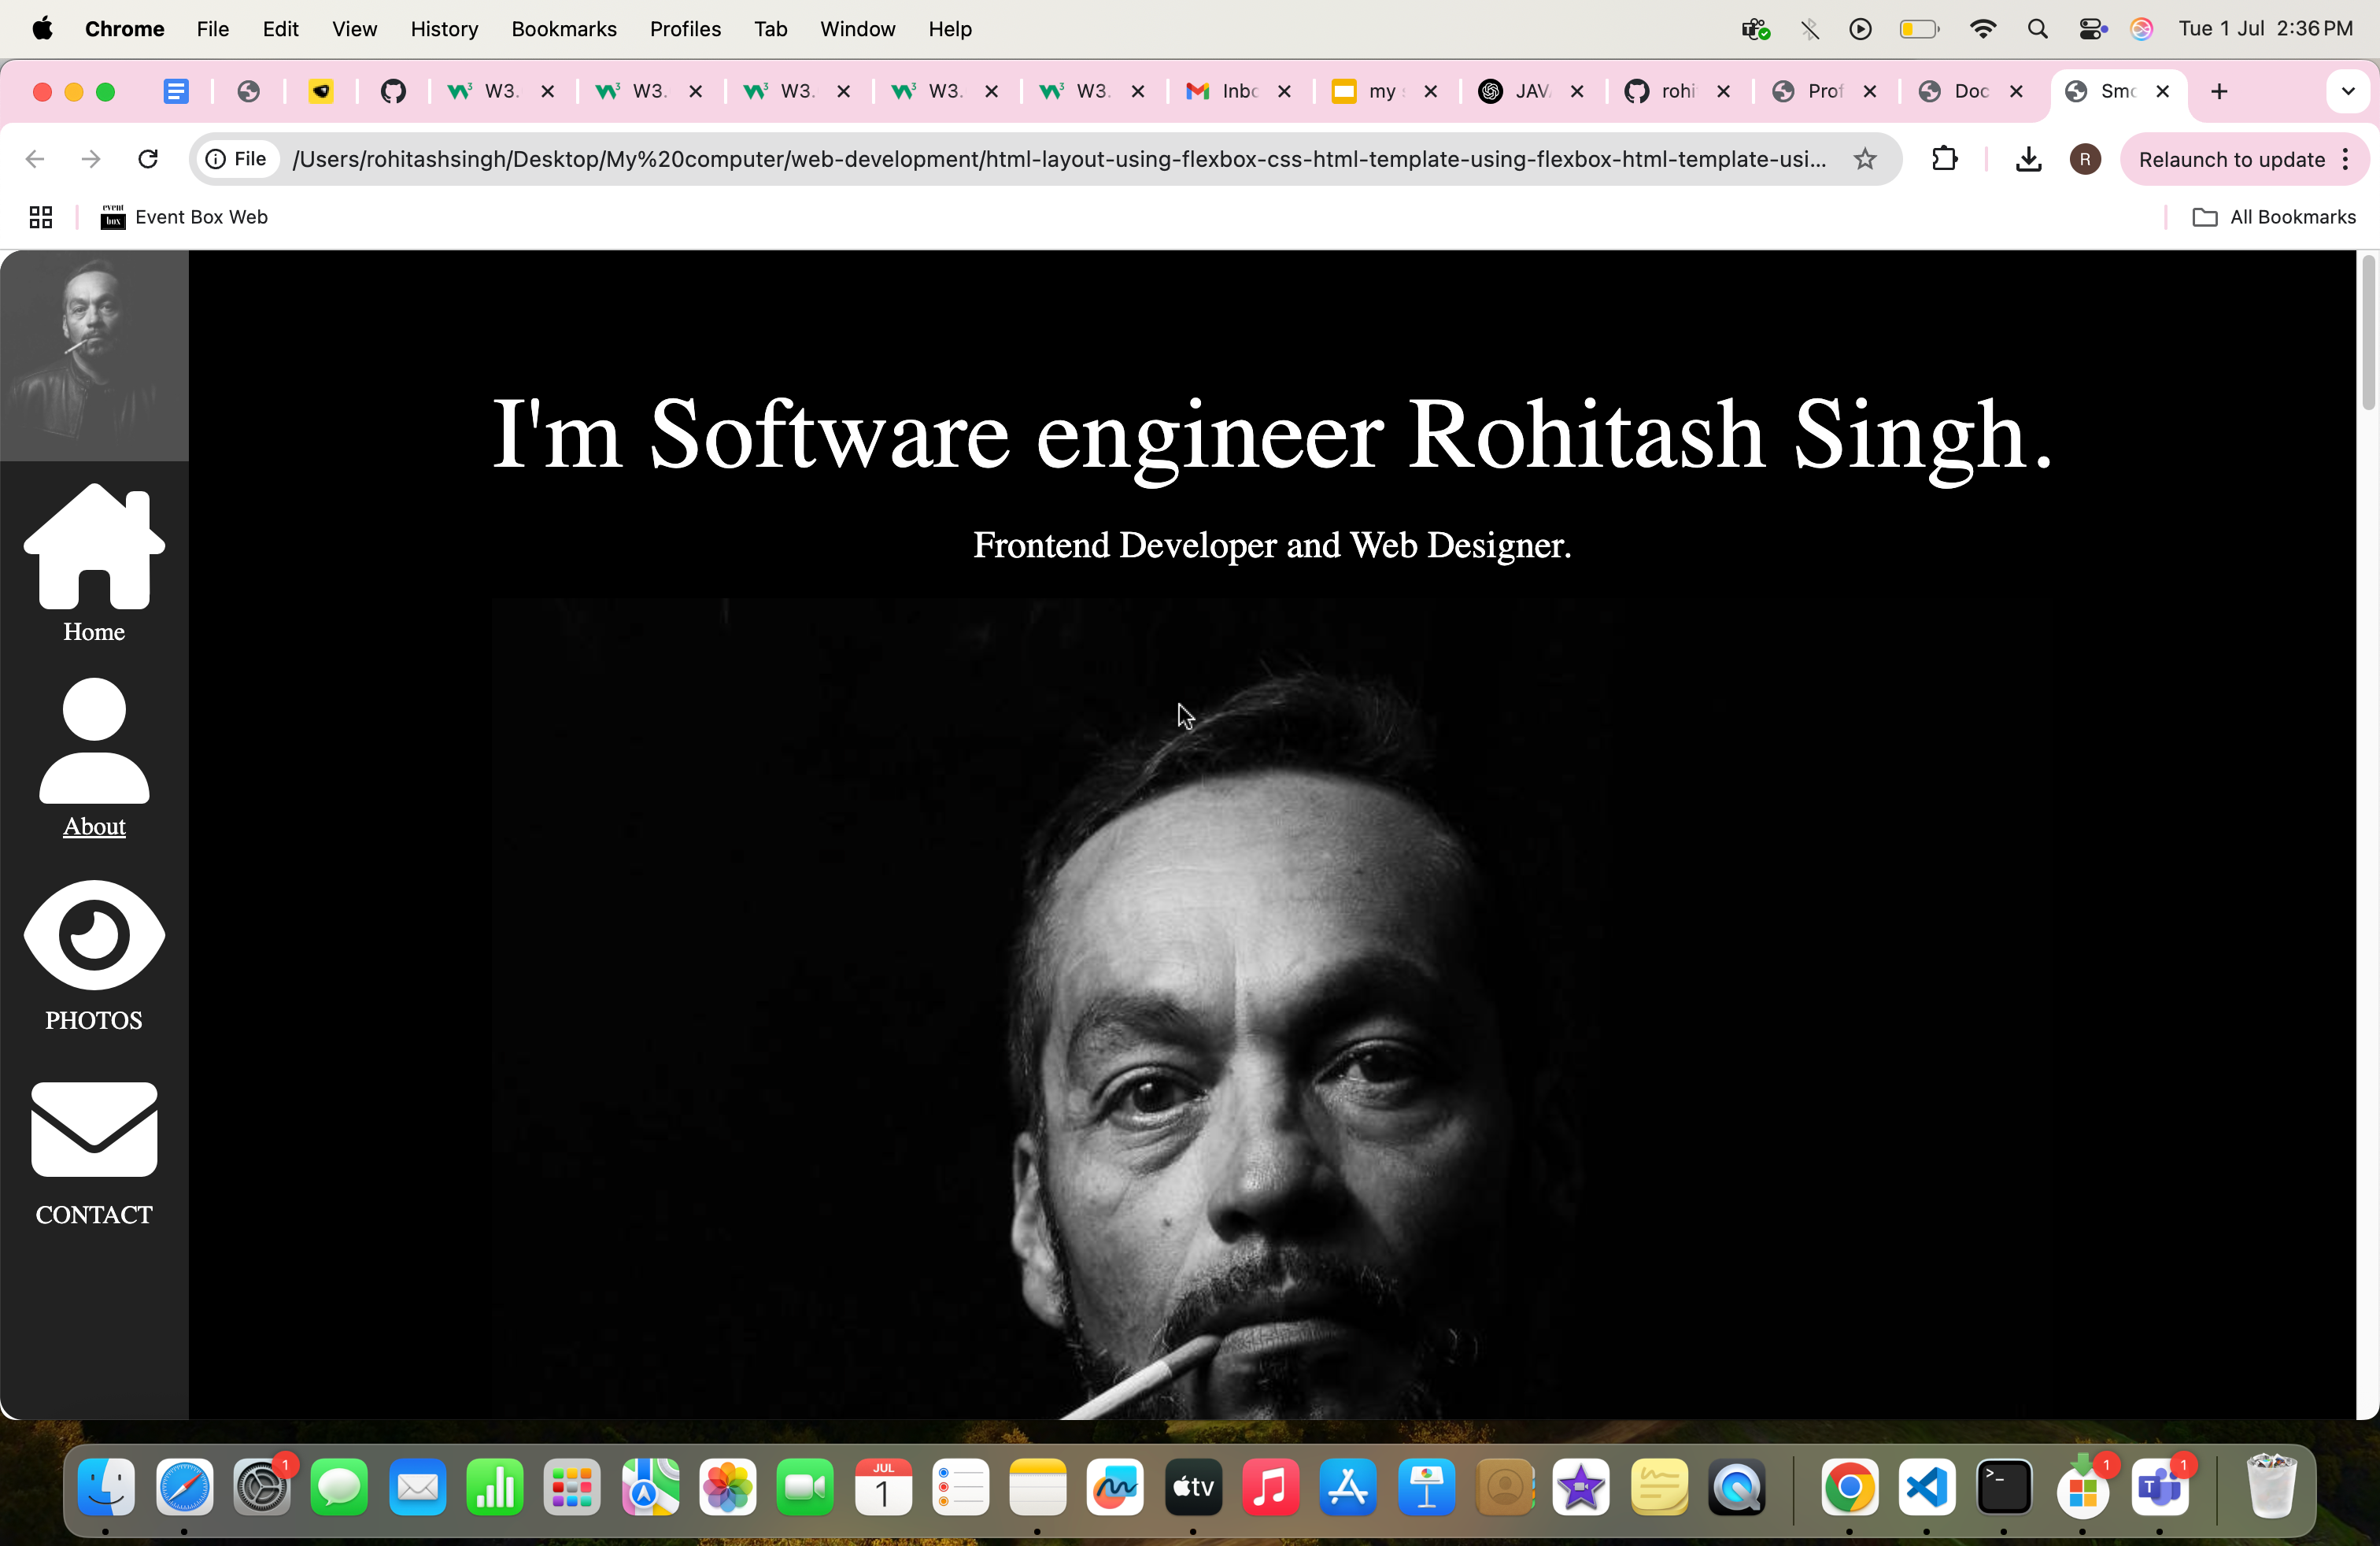Click the About person icon in sidebar
This screenshot has height=1546, width=2380.
click(x=94, y=741)
